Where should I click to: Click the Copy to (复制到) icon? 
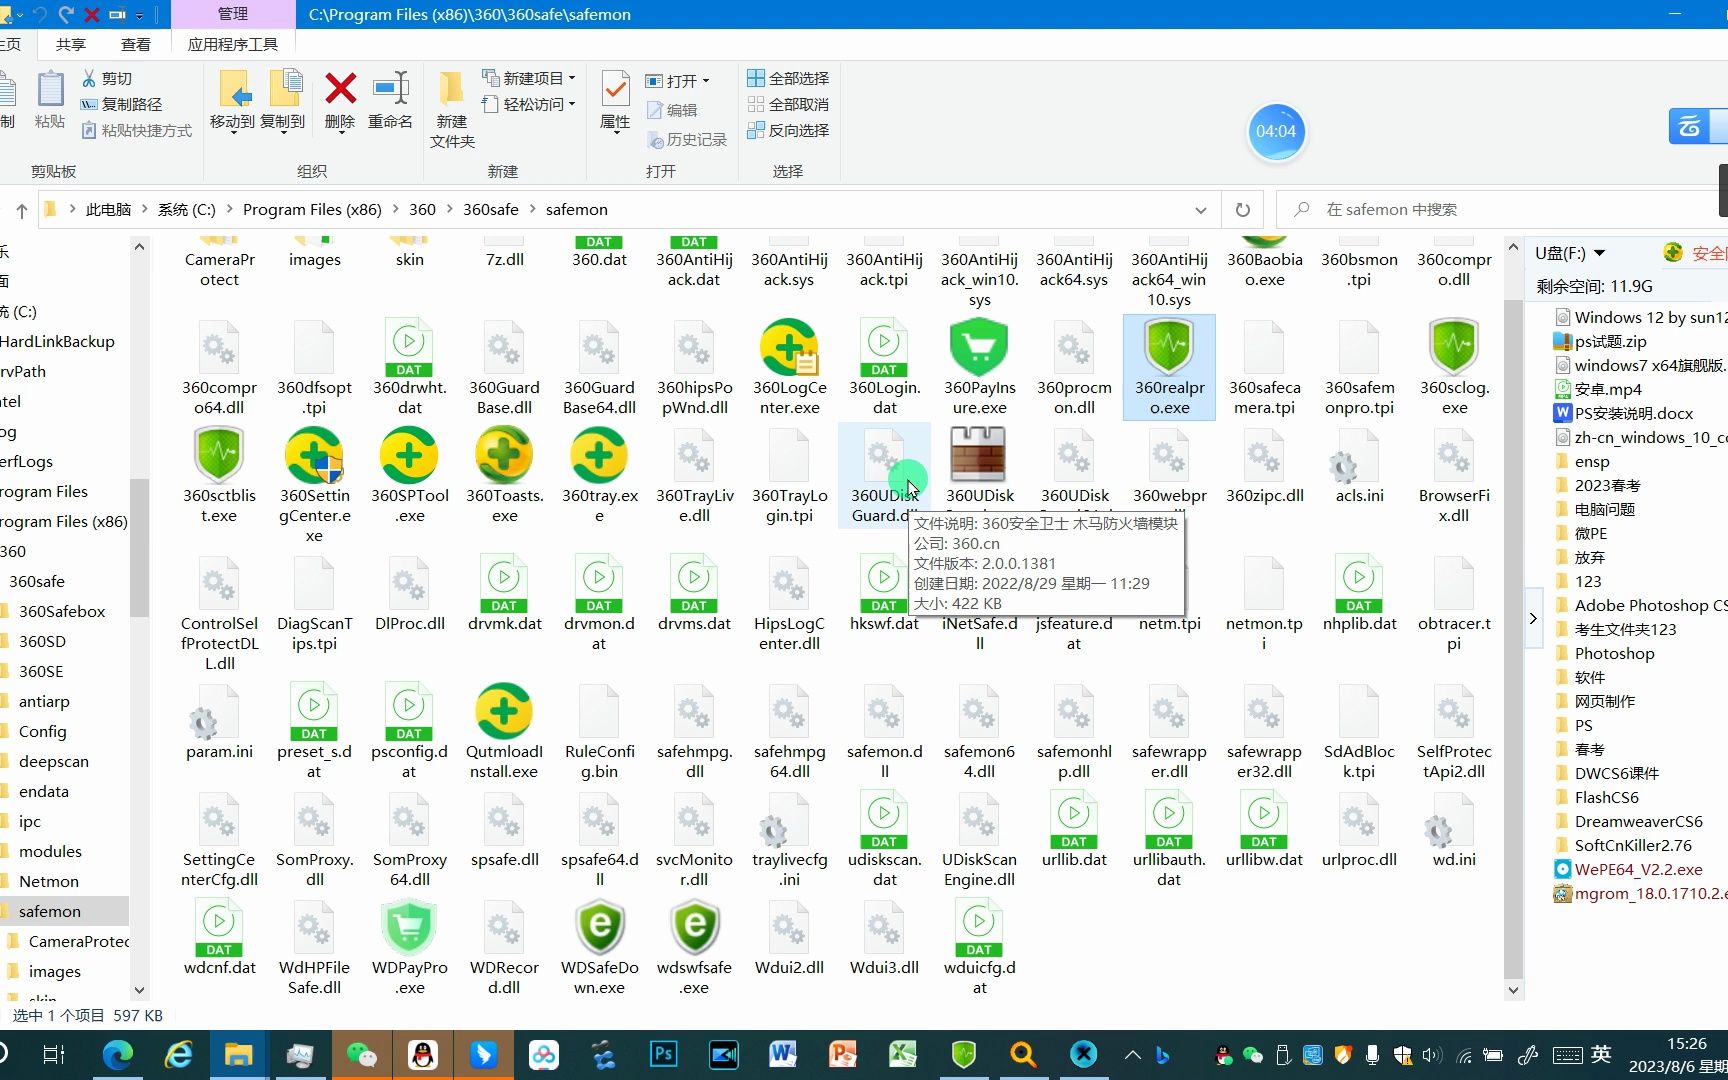[283, 100]
